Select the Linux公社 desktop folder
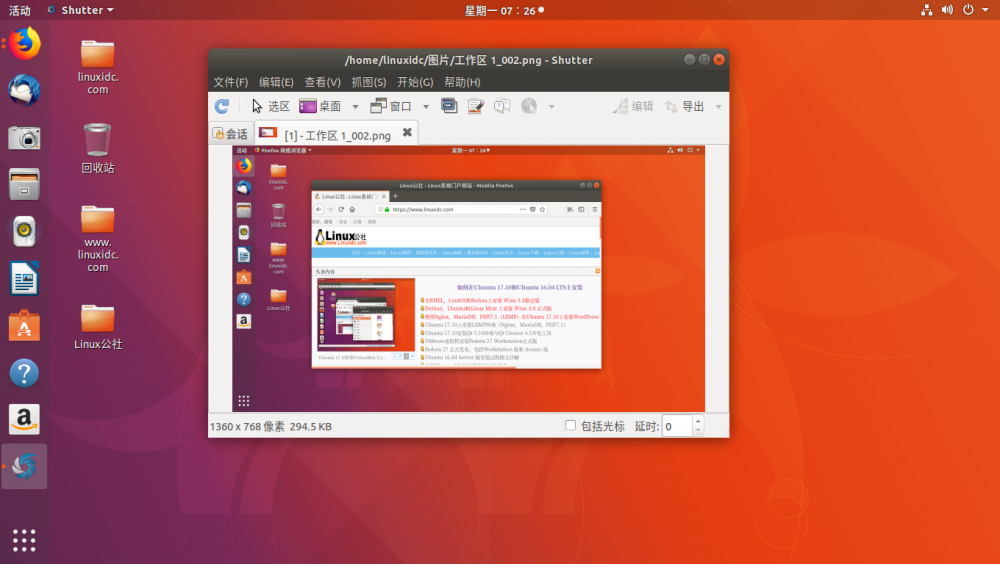Viewport: 1000px width, 564px height. [98, 327]
